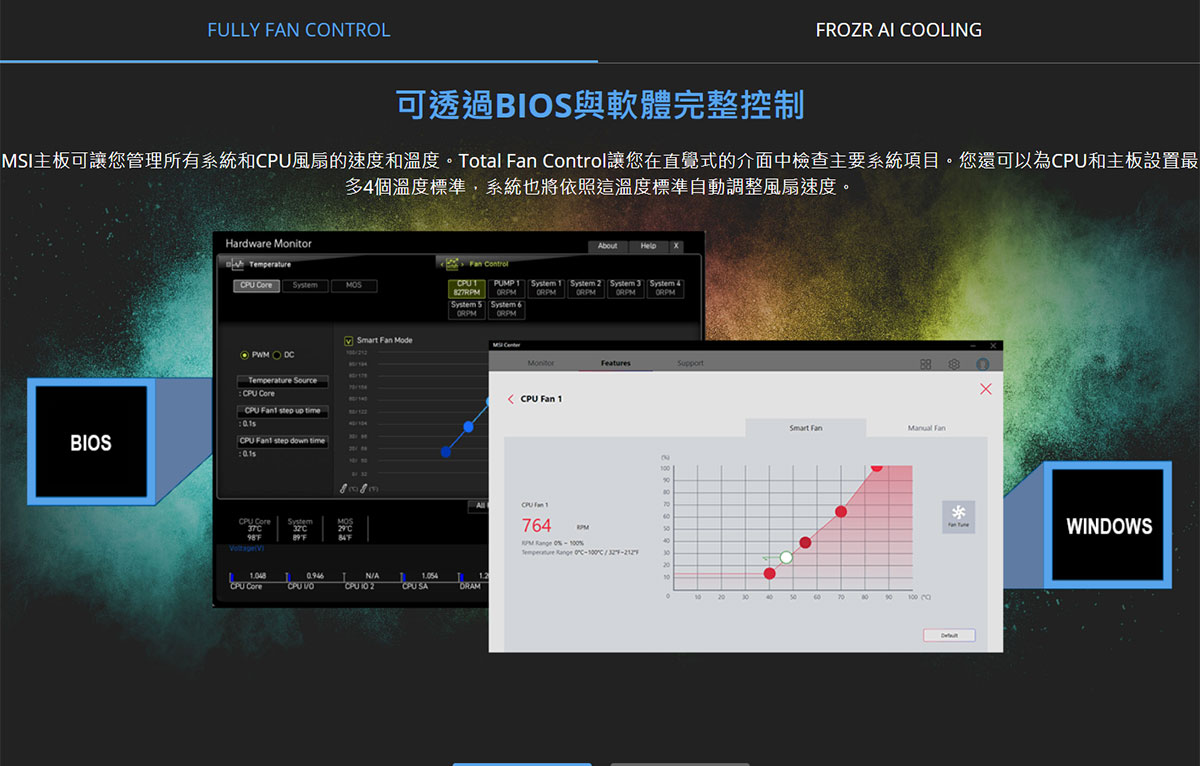Click the Fan Tune button
1200x766 pixels.
point(958,516)
